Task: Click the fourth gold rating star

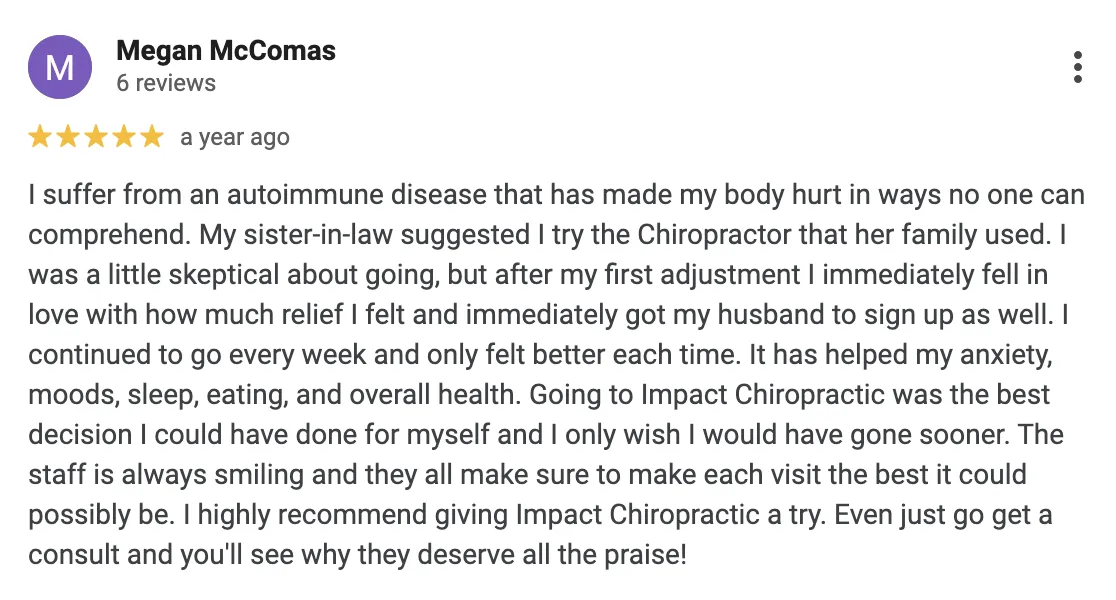Action: tap(124, 137)
